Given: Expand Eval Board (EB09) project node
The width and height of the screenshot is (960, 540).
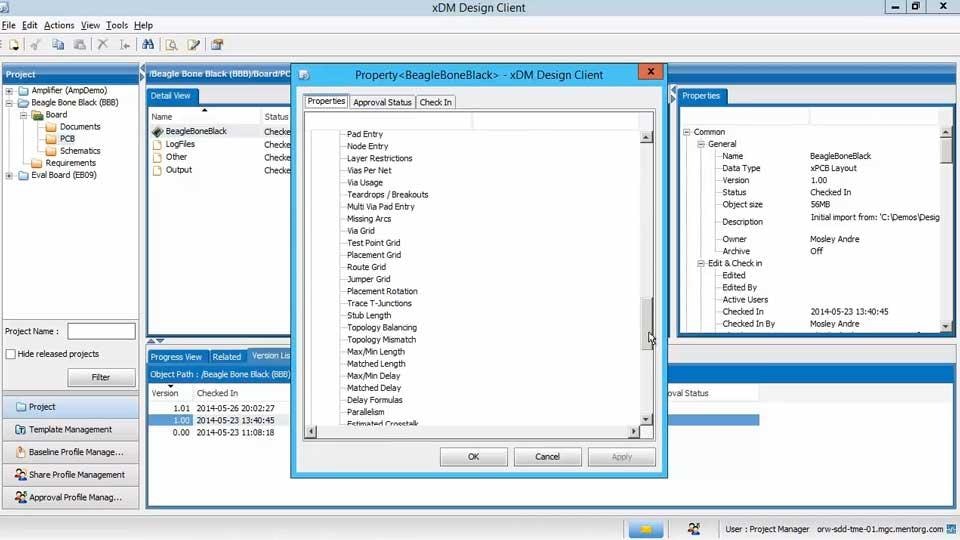Looking at the screenshot, I should (9, 175).
